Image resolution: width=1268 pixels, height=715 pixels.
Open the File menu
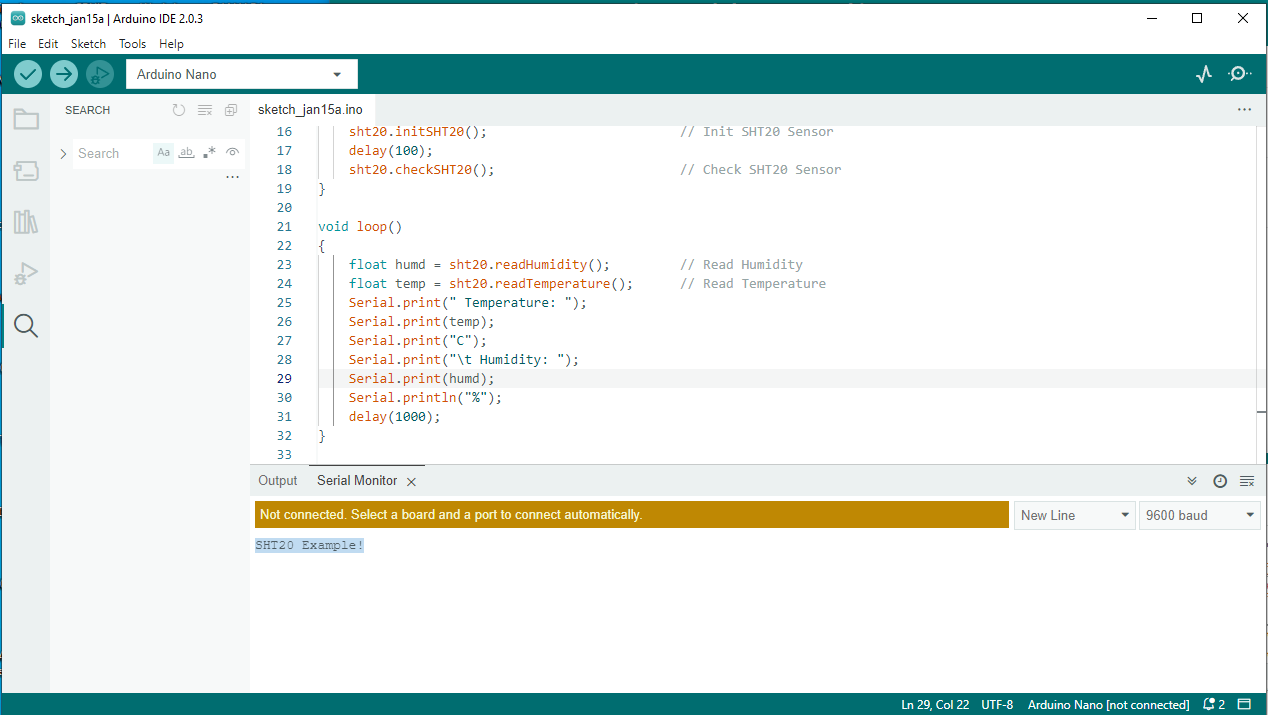(x=17, y=44)
